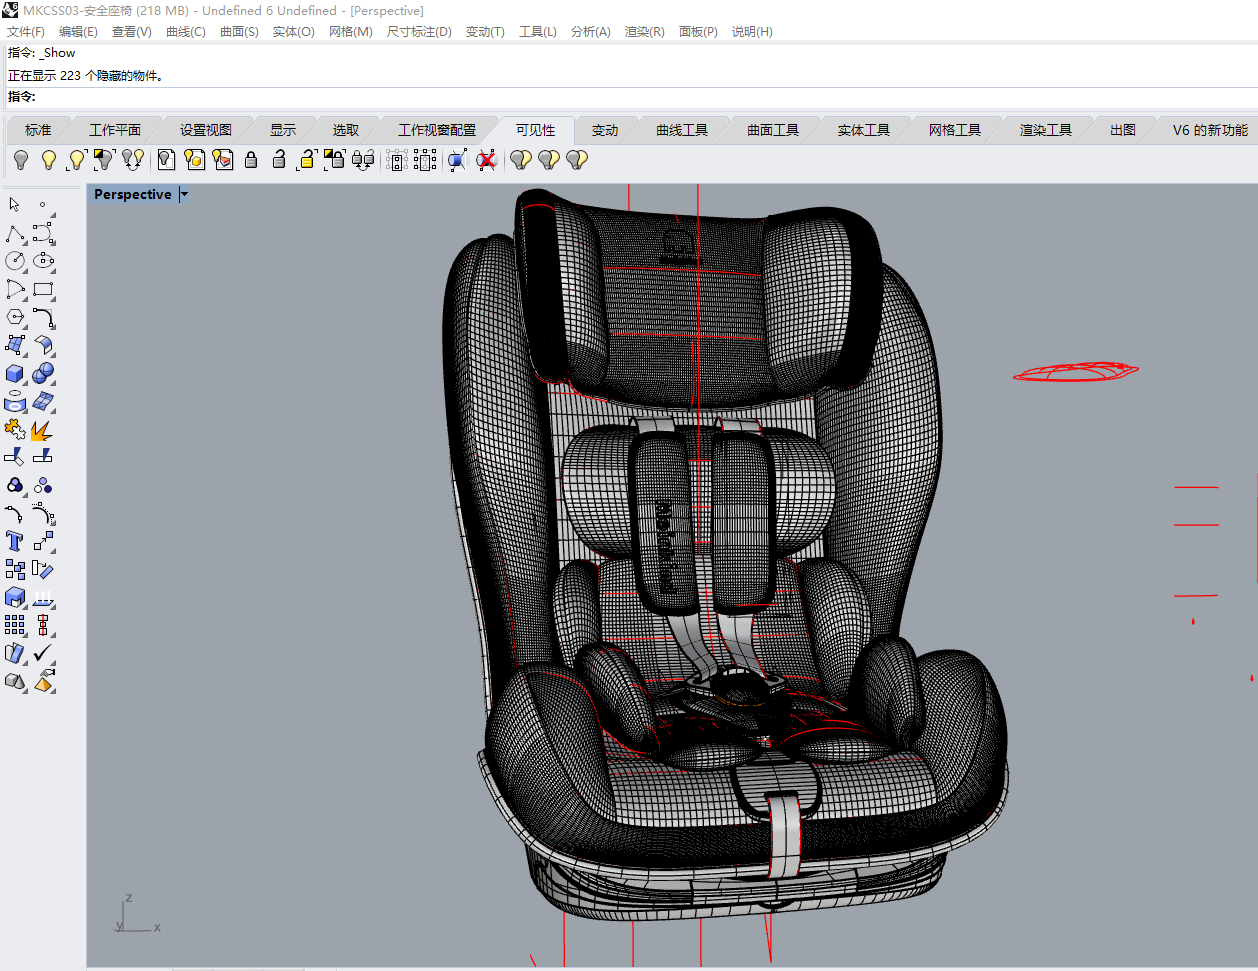Select the Sphere tool in the sidebar
Screen dimensions: 1258x971
pyautogui.click(x=43, y=373)
